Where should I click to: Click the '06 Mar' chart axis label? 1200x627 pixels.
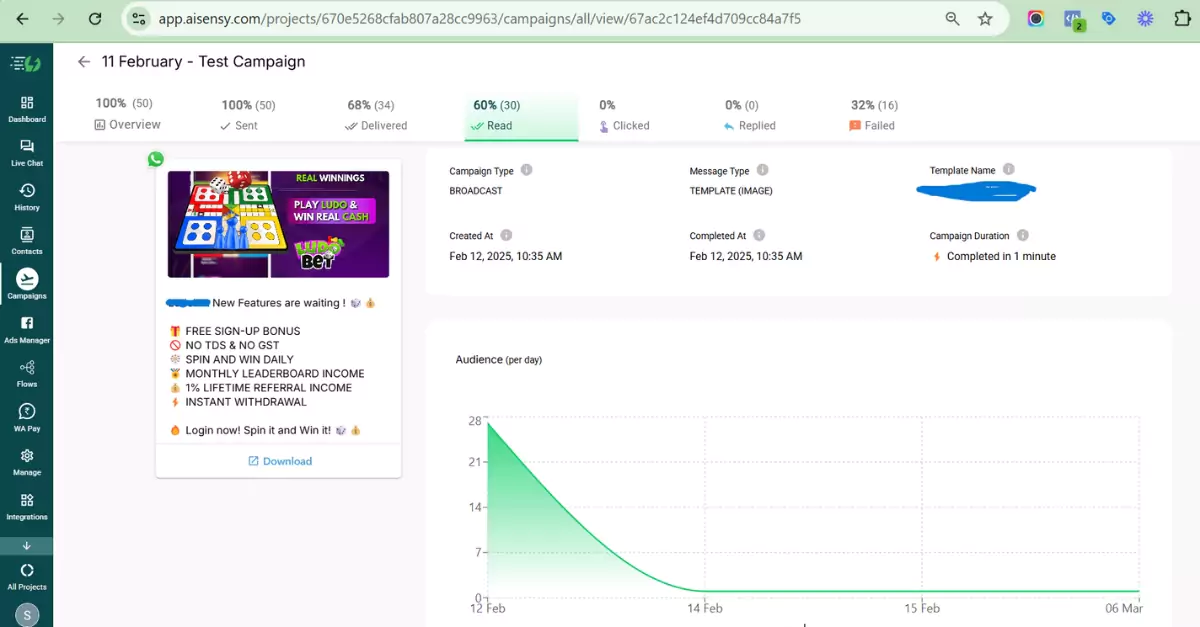(1123, 607)
